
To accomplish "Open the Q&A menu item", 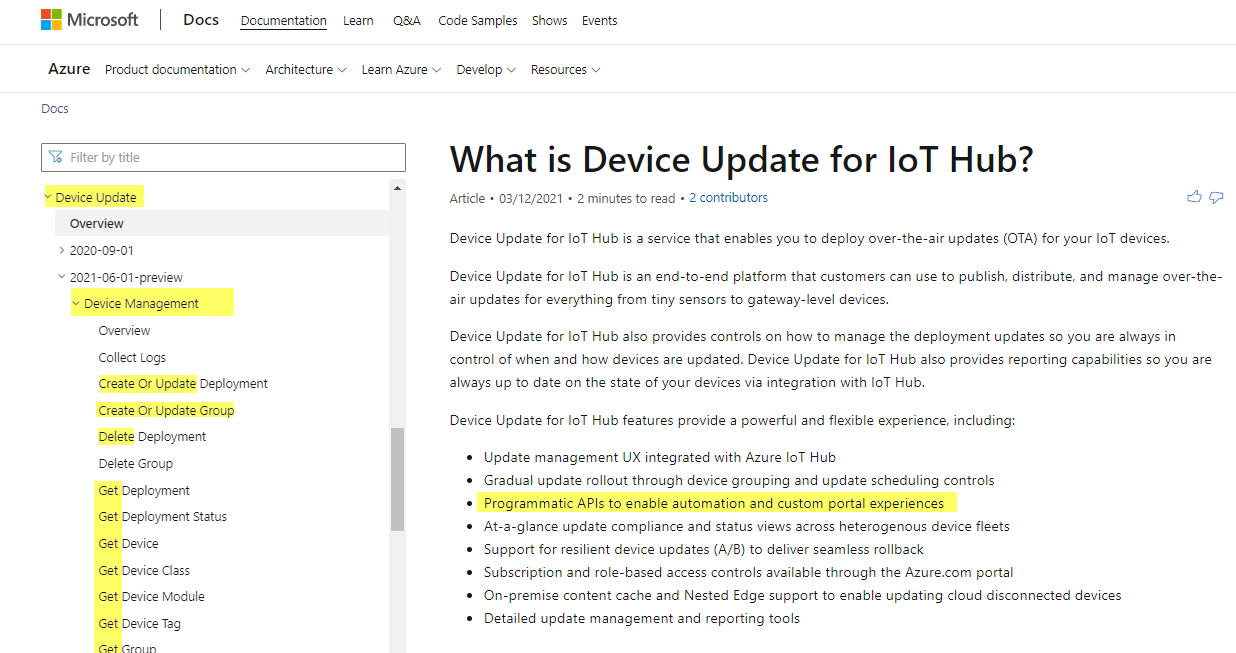I will [x=406, y=20].
